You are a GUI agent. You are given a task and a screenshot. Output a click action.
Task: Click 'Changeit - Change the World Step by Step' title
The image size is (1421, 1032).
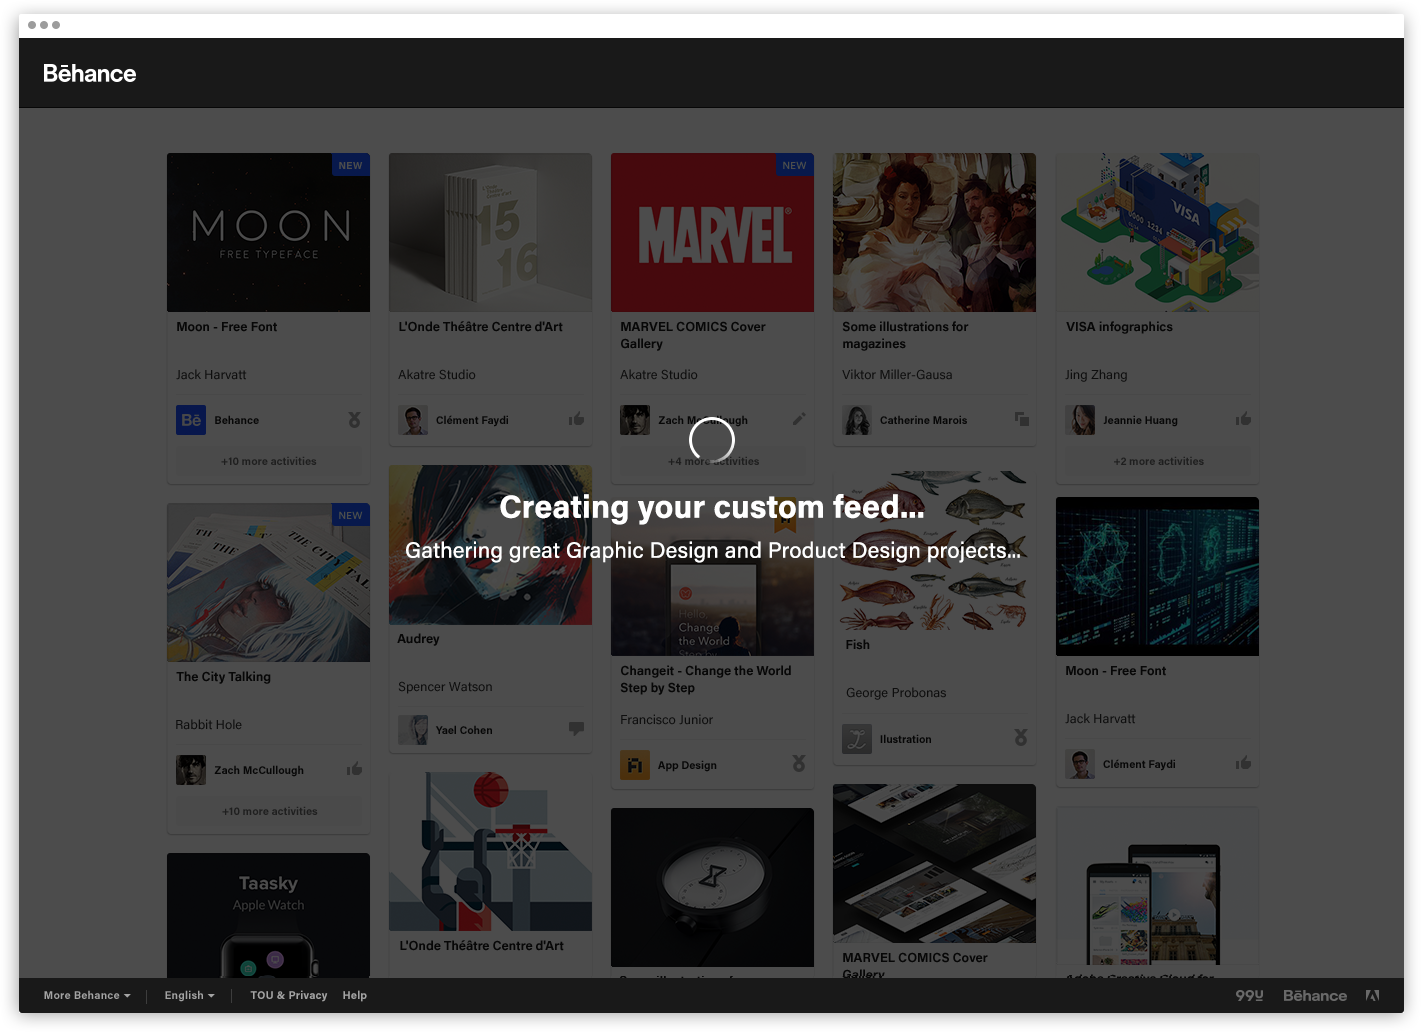click(705, 679)
